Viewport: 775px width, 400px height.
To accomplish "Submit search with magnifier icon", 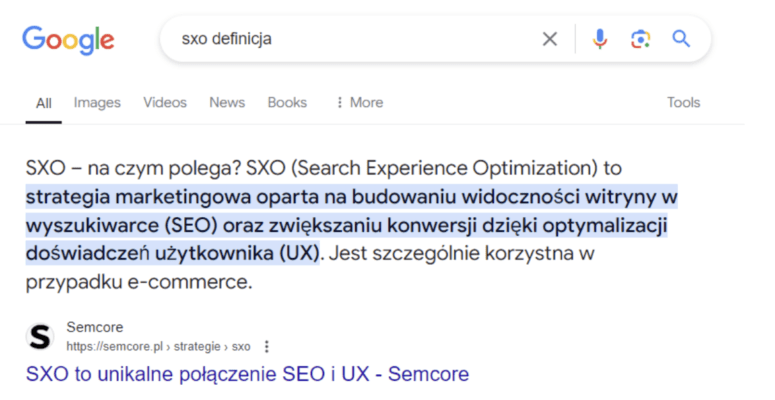I will 681,39.
